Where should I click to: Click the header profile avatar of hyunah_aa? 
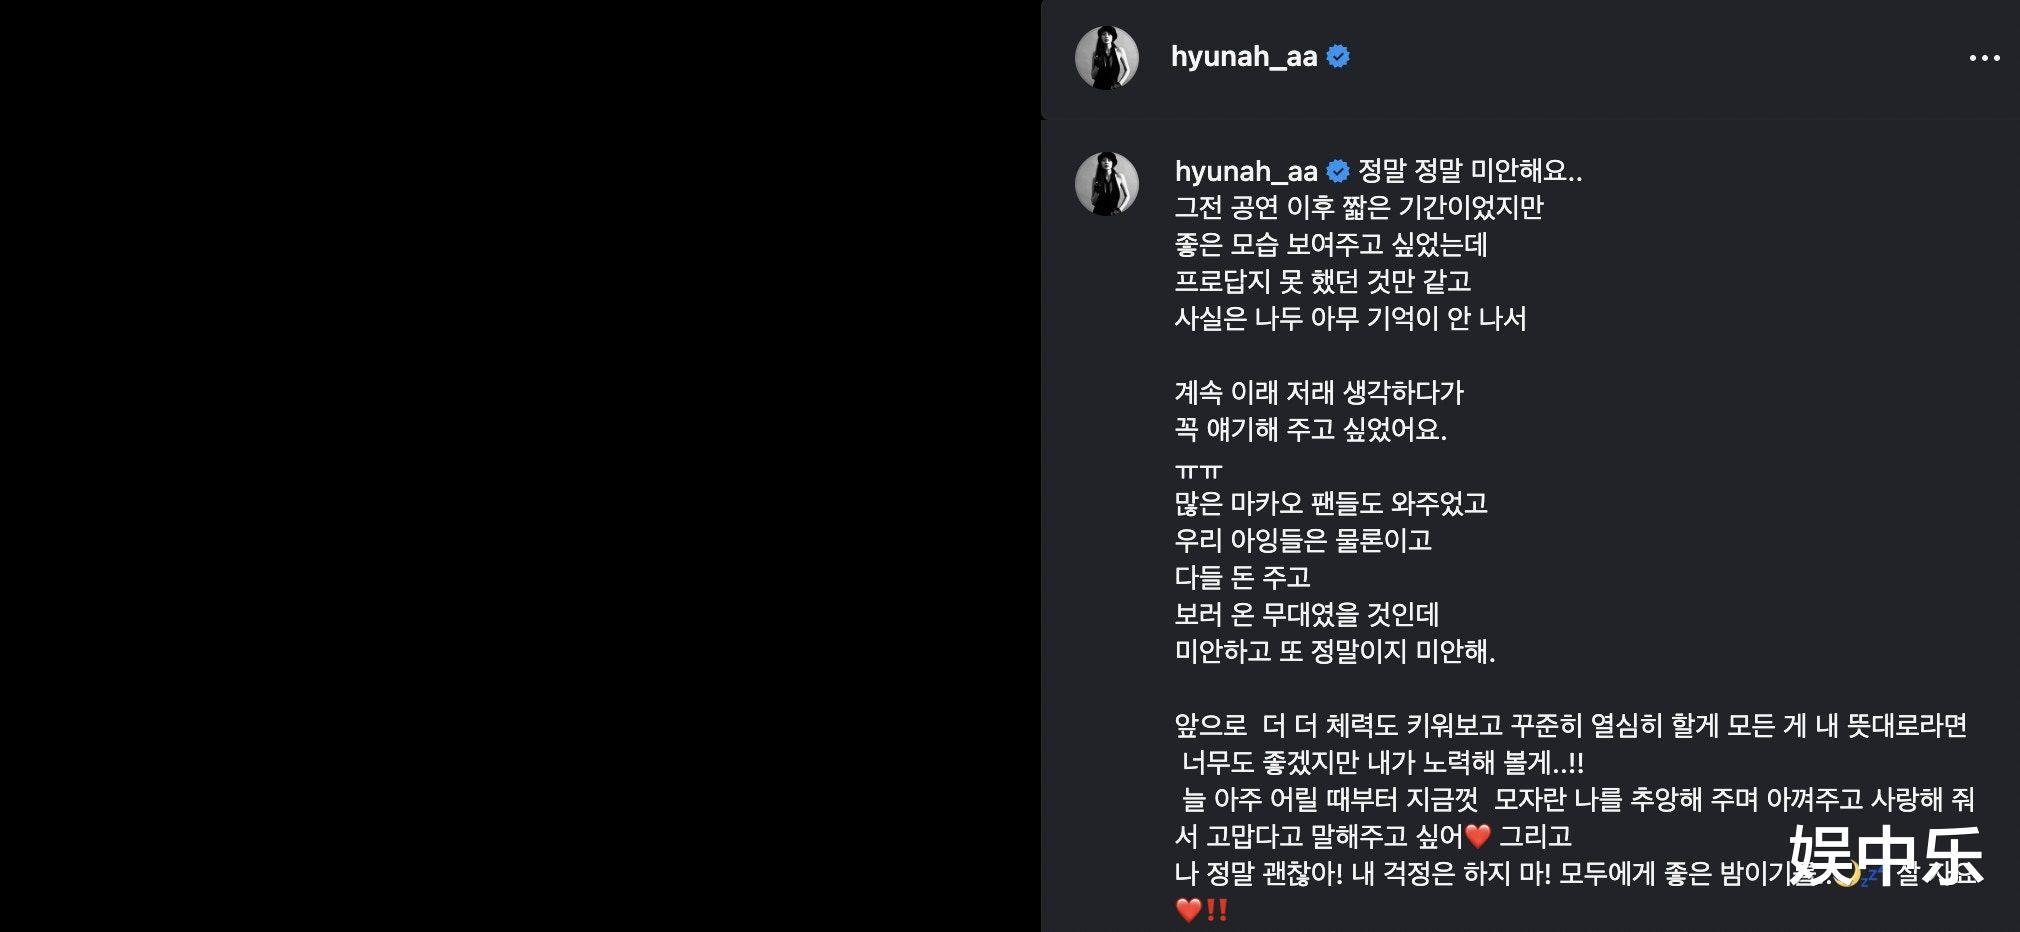coord(1107,58)
